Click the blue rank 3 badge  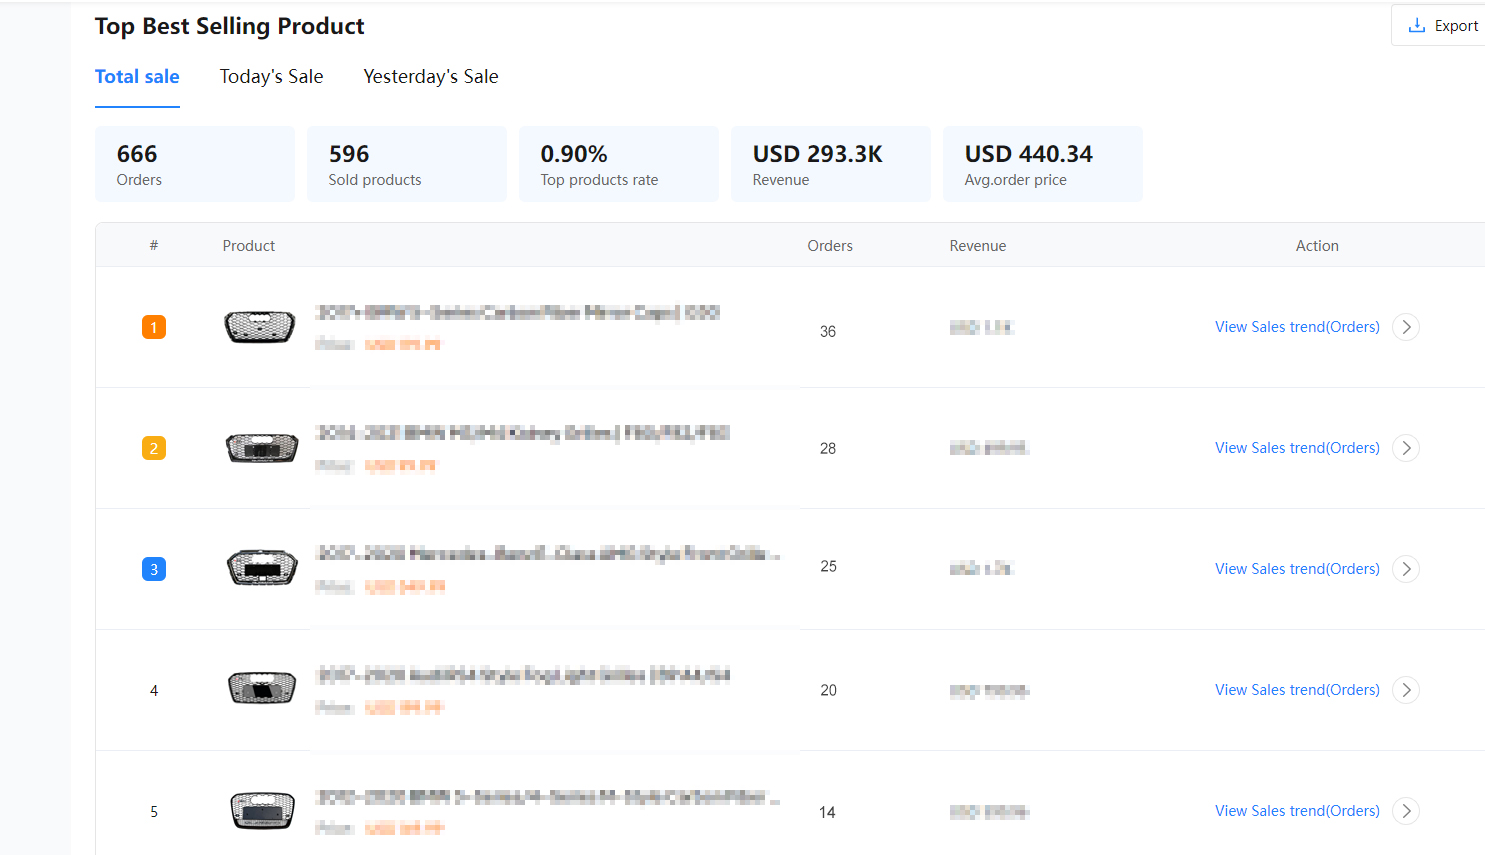(154, 569)
